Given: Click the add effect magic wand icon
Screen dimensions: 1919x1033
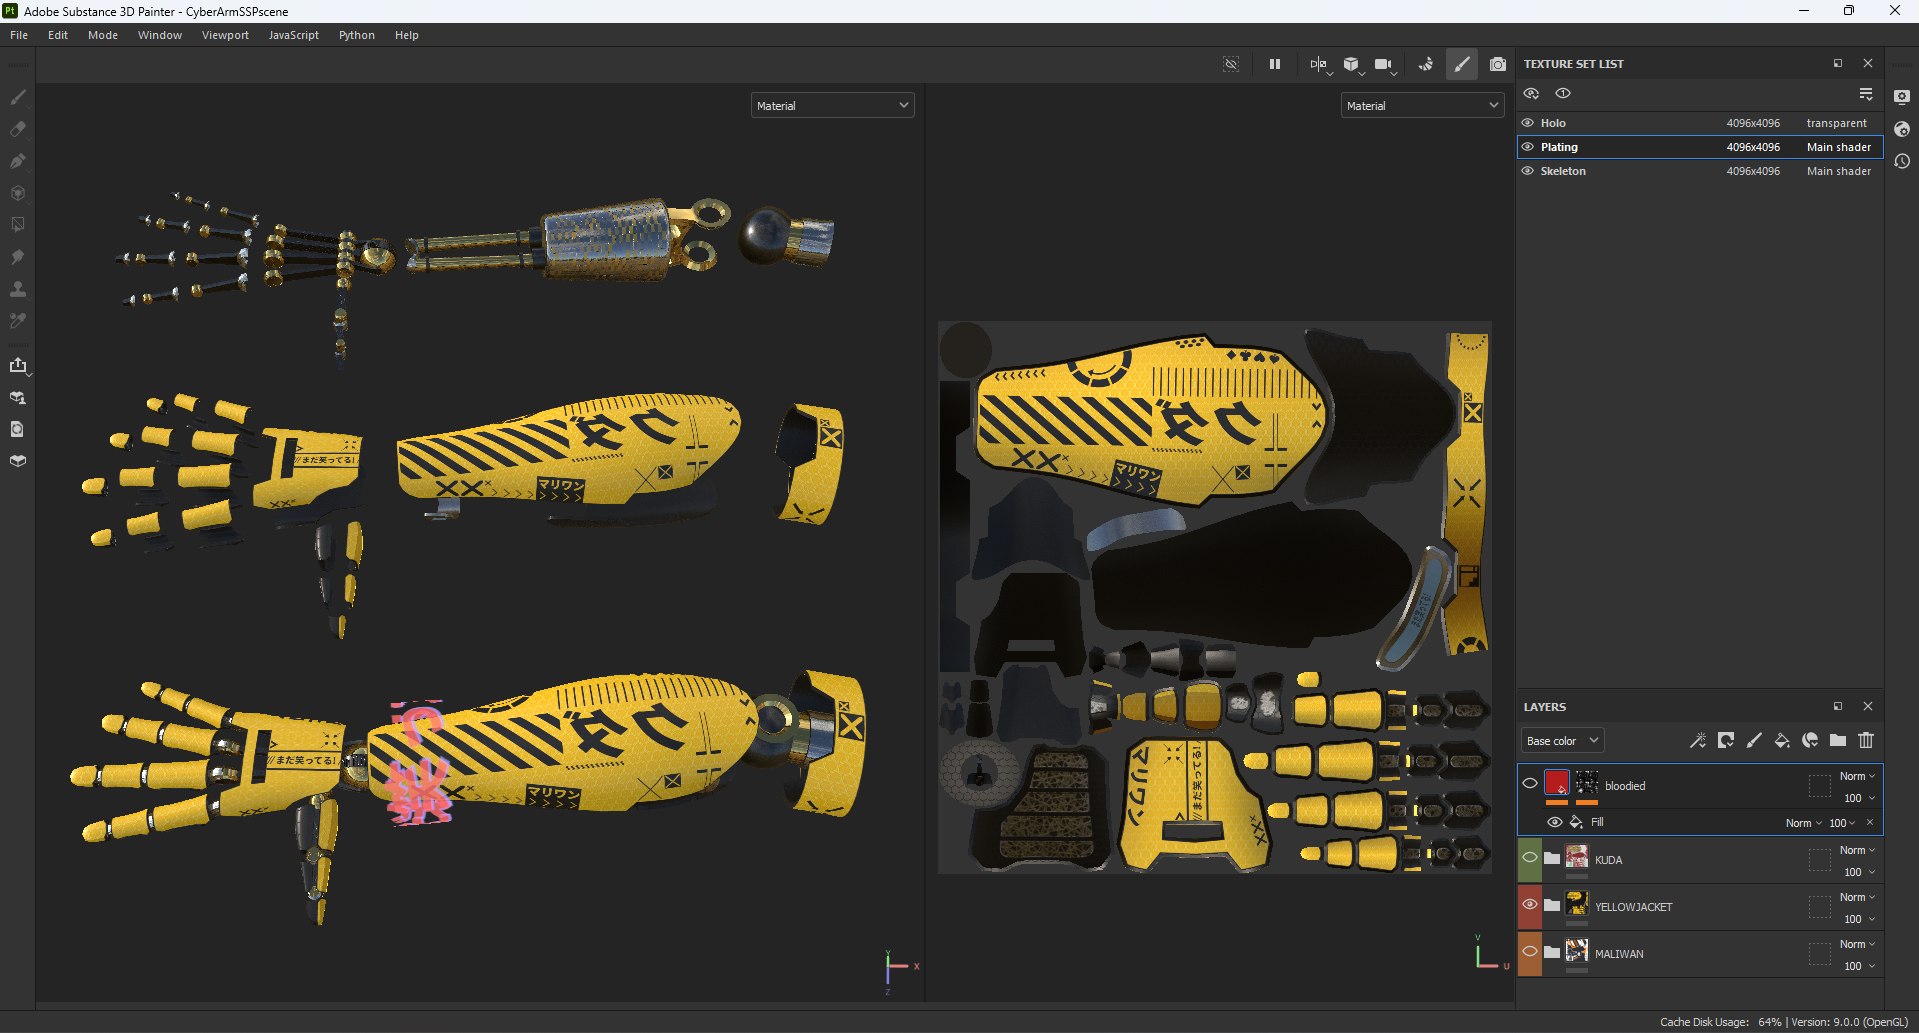Looking at the screenshot, I should 1698,740.
